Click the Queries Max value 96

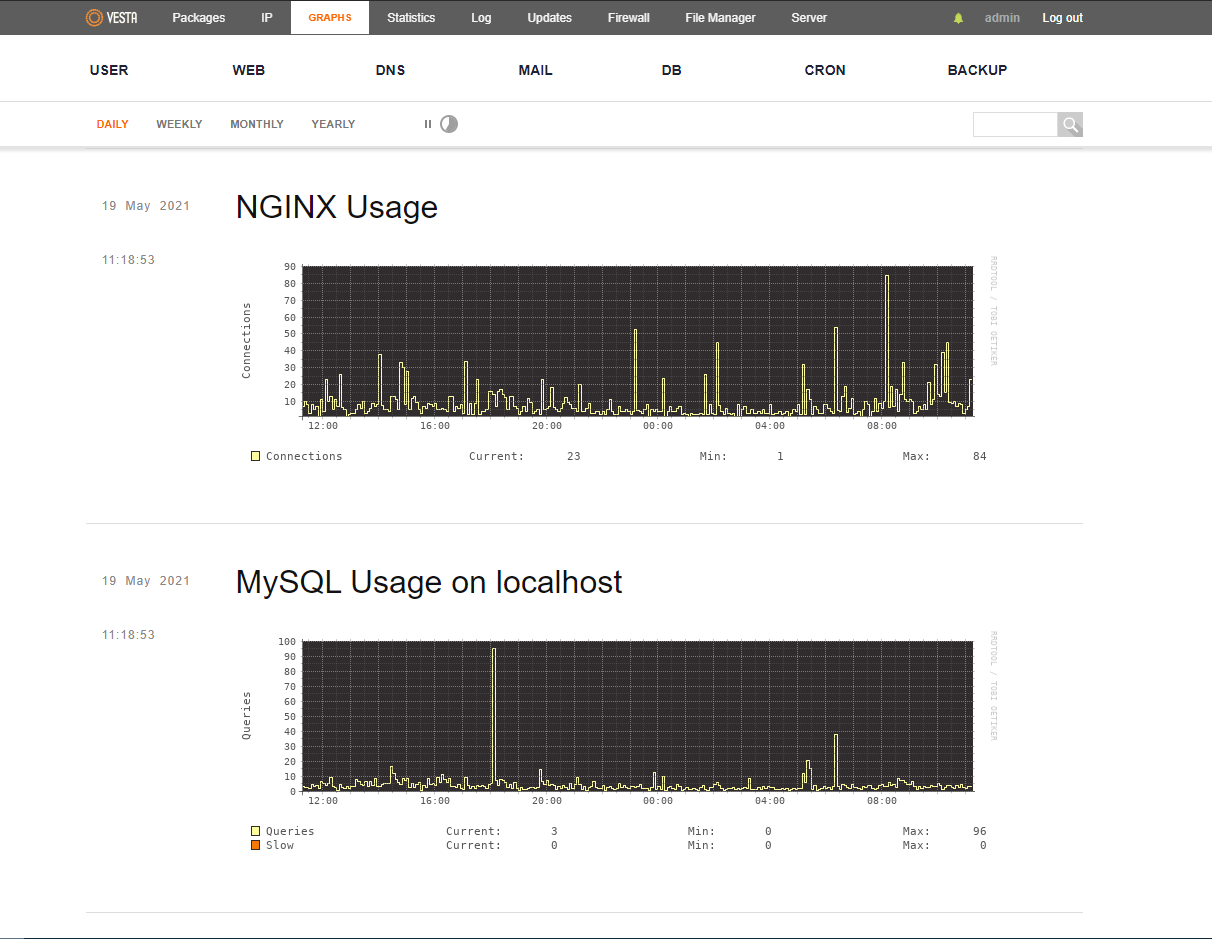[x=979, y=831]
